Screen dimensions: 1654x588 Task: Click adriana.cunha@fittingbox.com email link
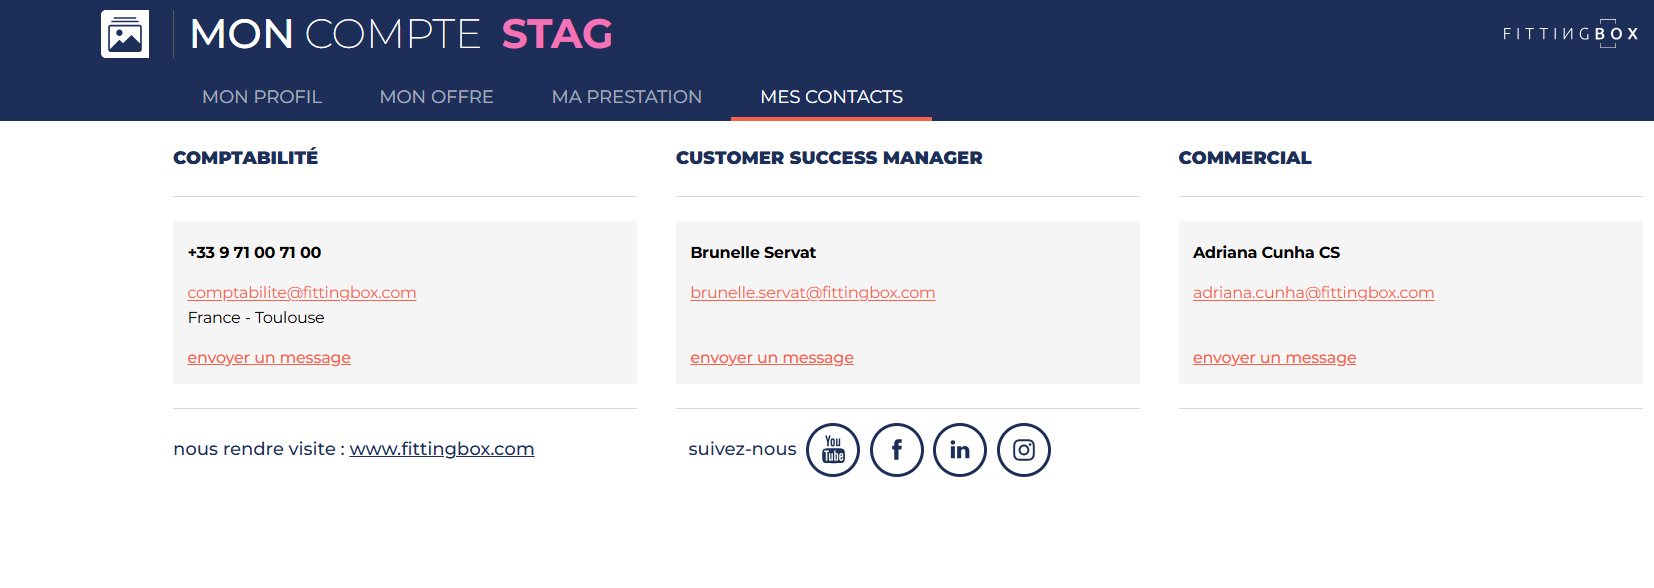click(1313, 293)
